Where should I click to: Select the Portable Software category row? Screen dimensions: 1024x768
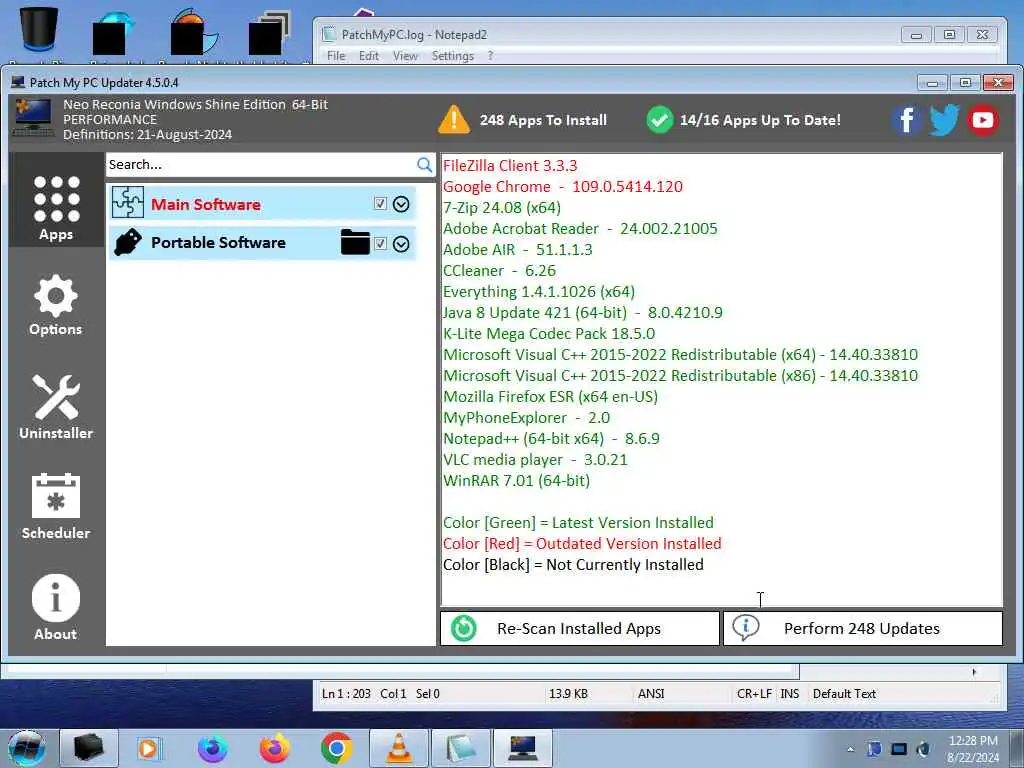262,243
